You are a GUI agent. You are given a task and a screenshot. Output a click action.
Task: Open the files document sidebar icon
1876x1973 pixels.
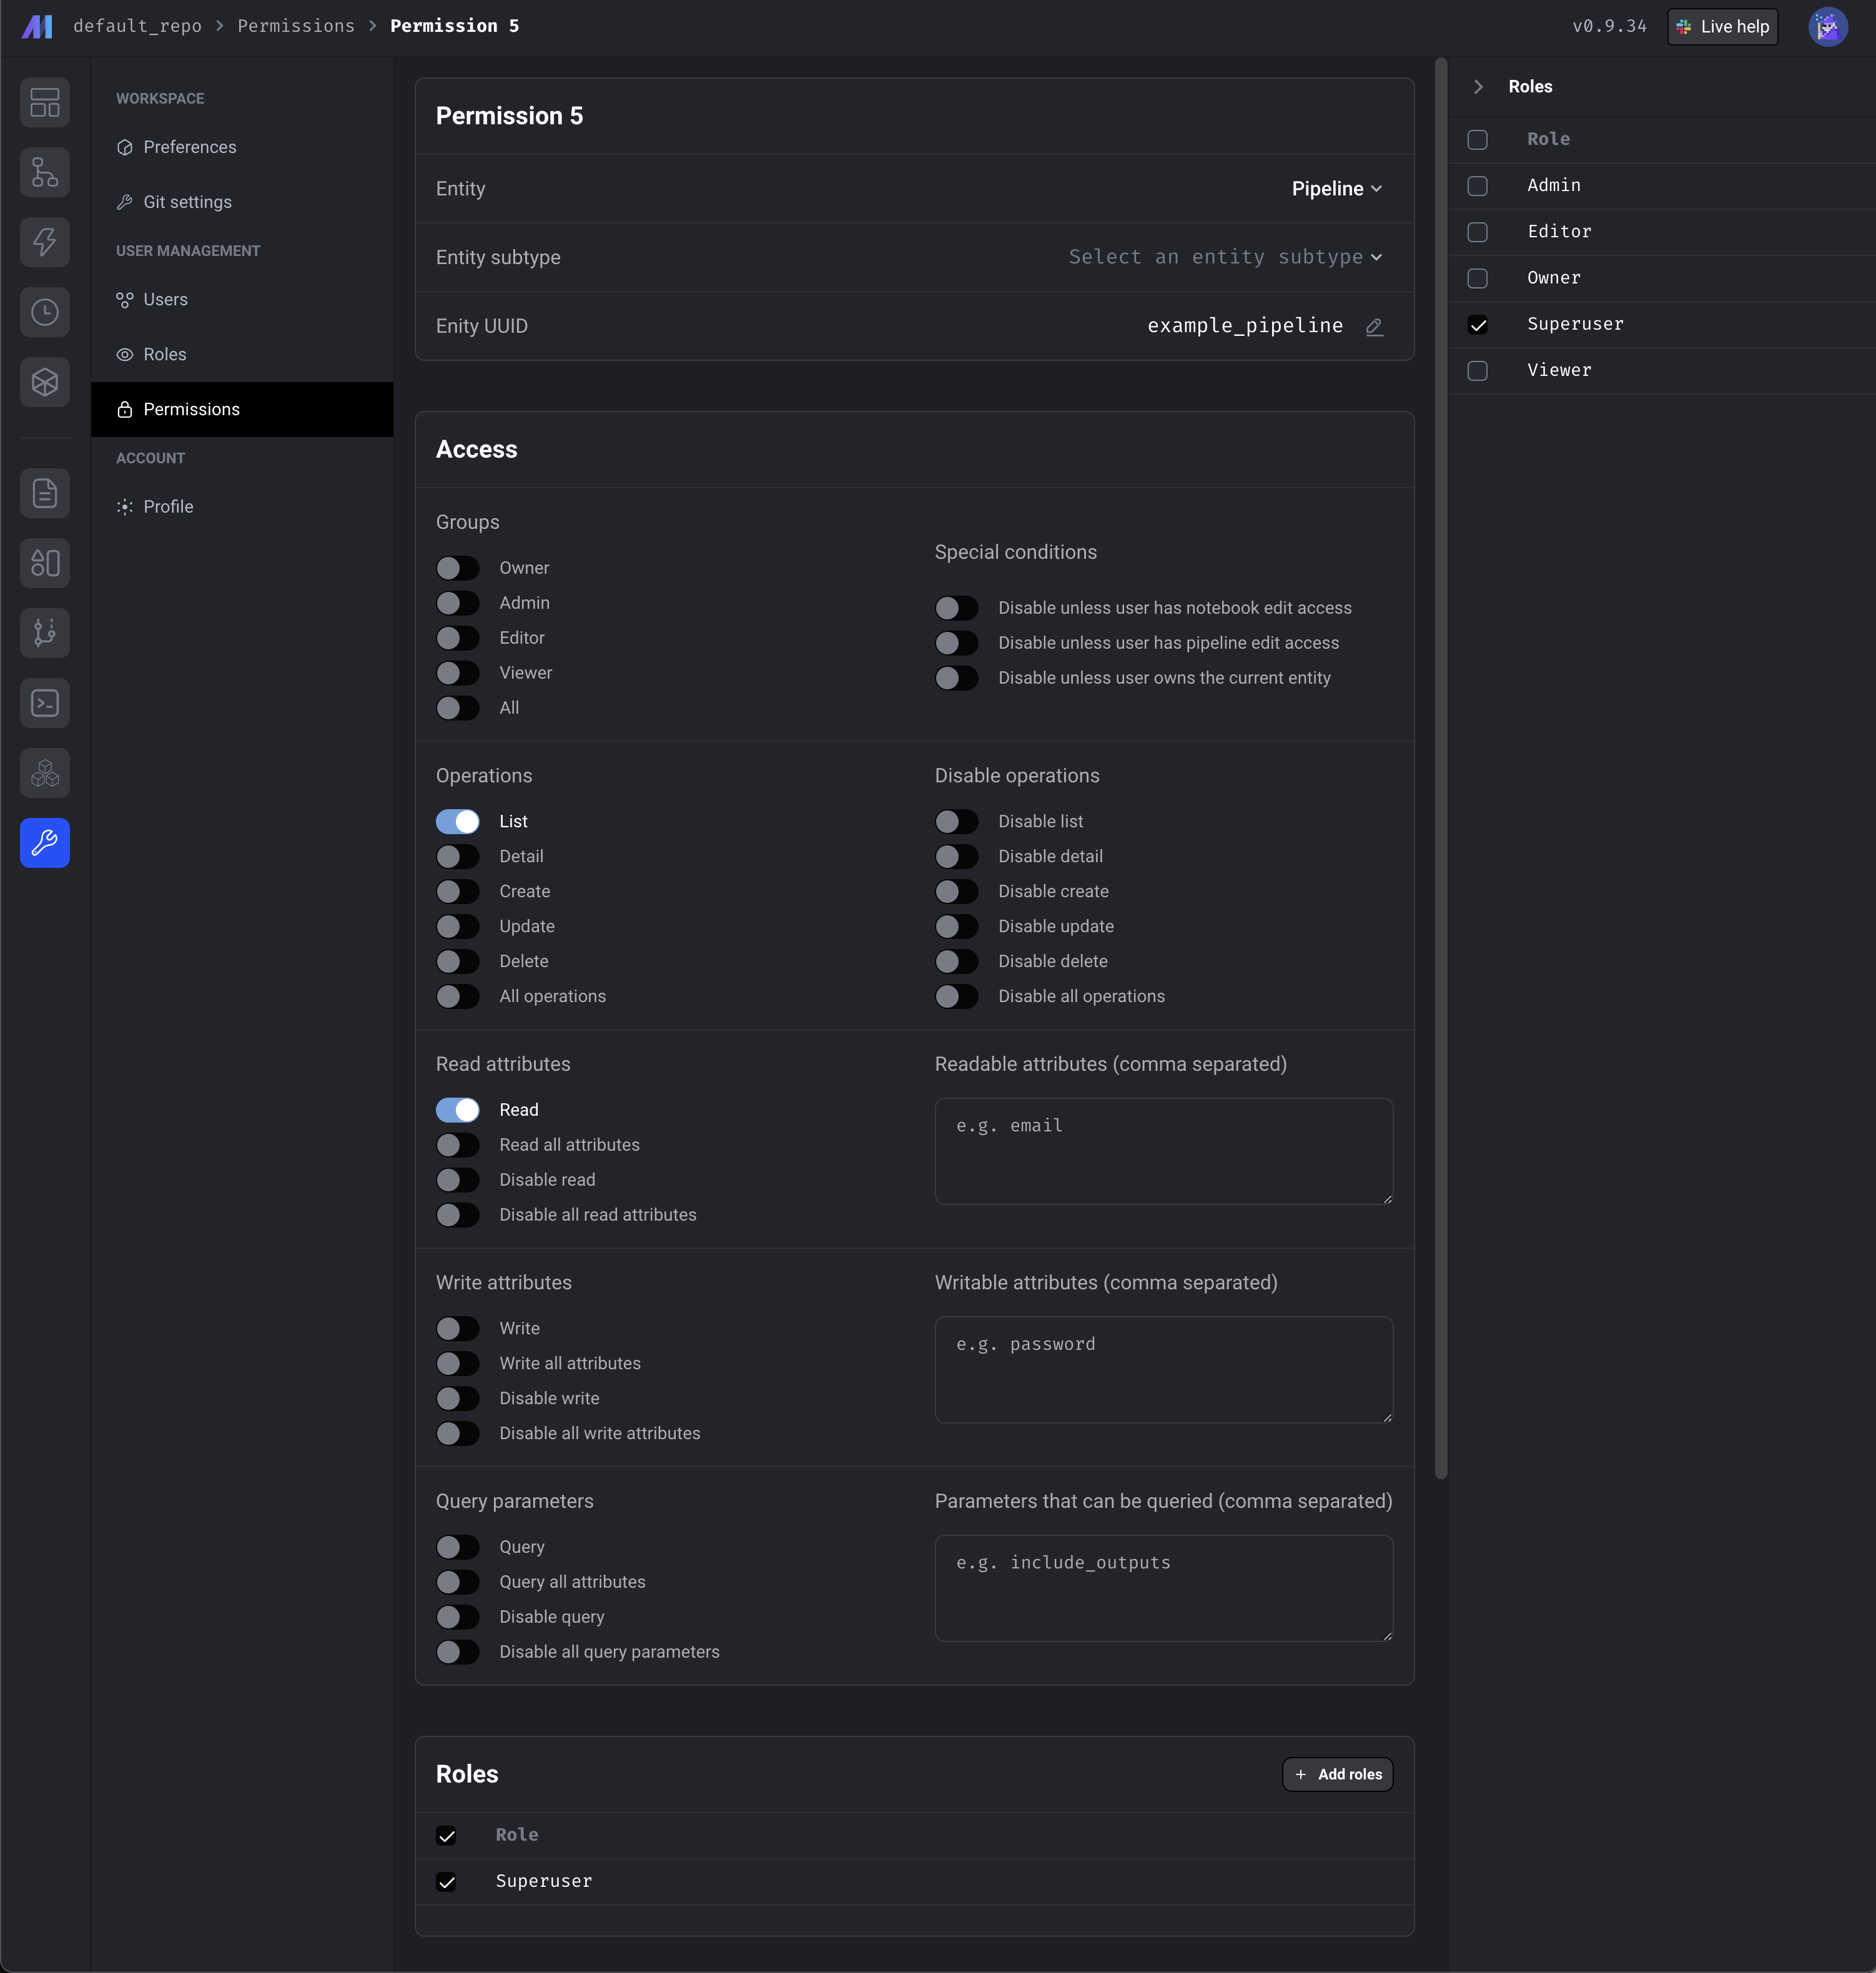coord(45,493)
